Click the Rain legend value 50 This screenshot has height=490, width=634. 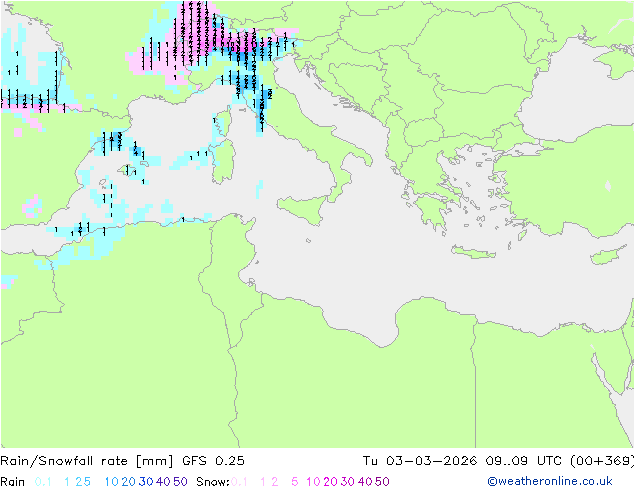tap(180, 482)
